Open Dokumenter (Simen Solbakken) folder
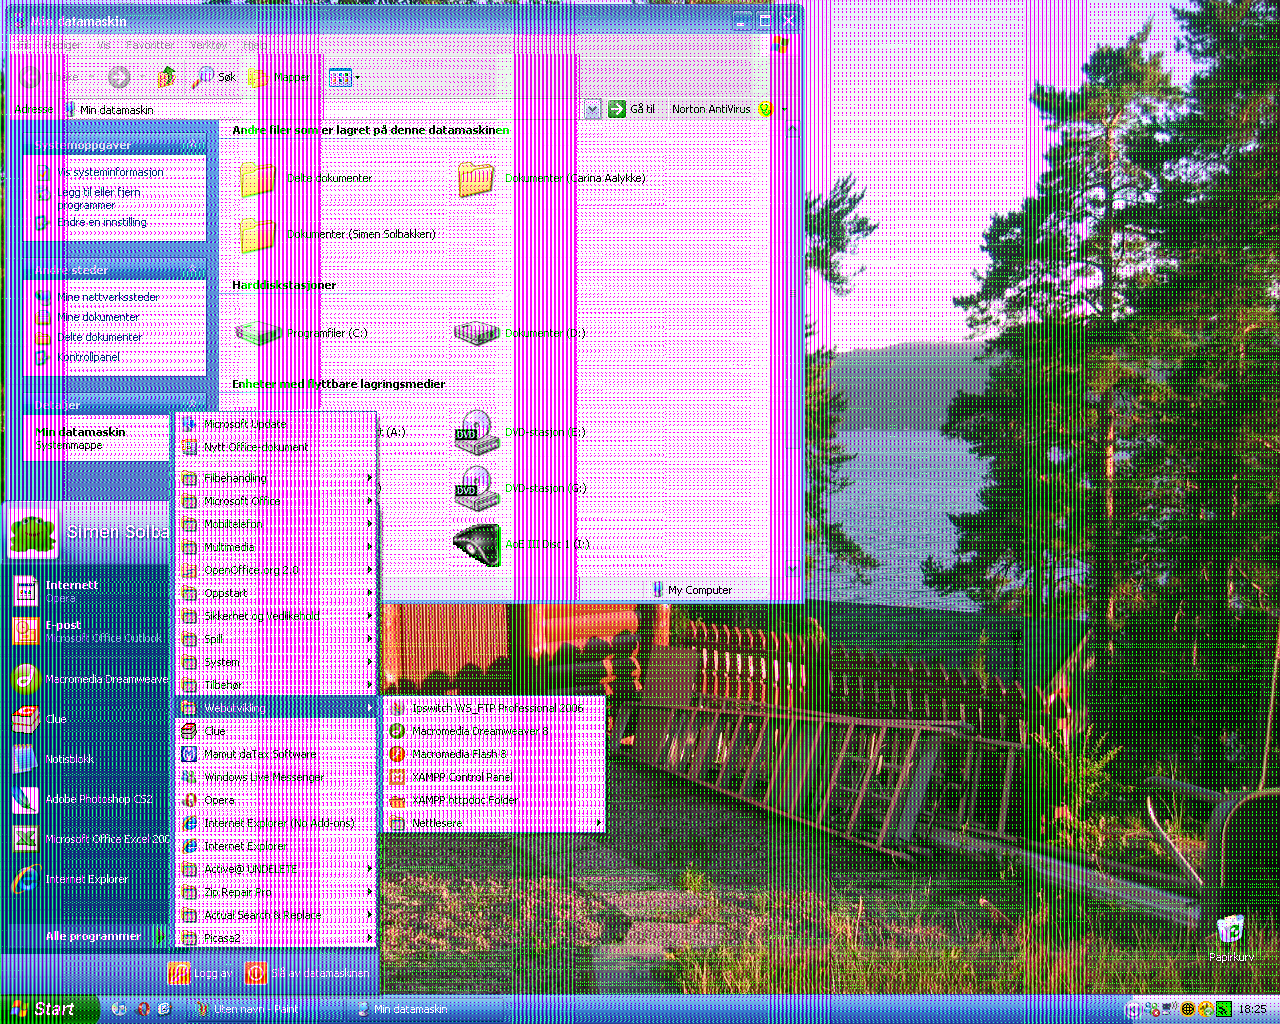 (337, 235)
